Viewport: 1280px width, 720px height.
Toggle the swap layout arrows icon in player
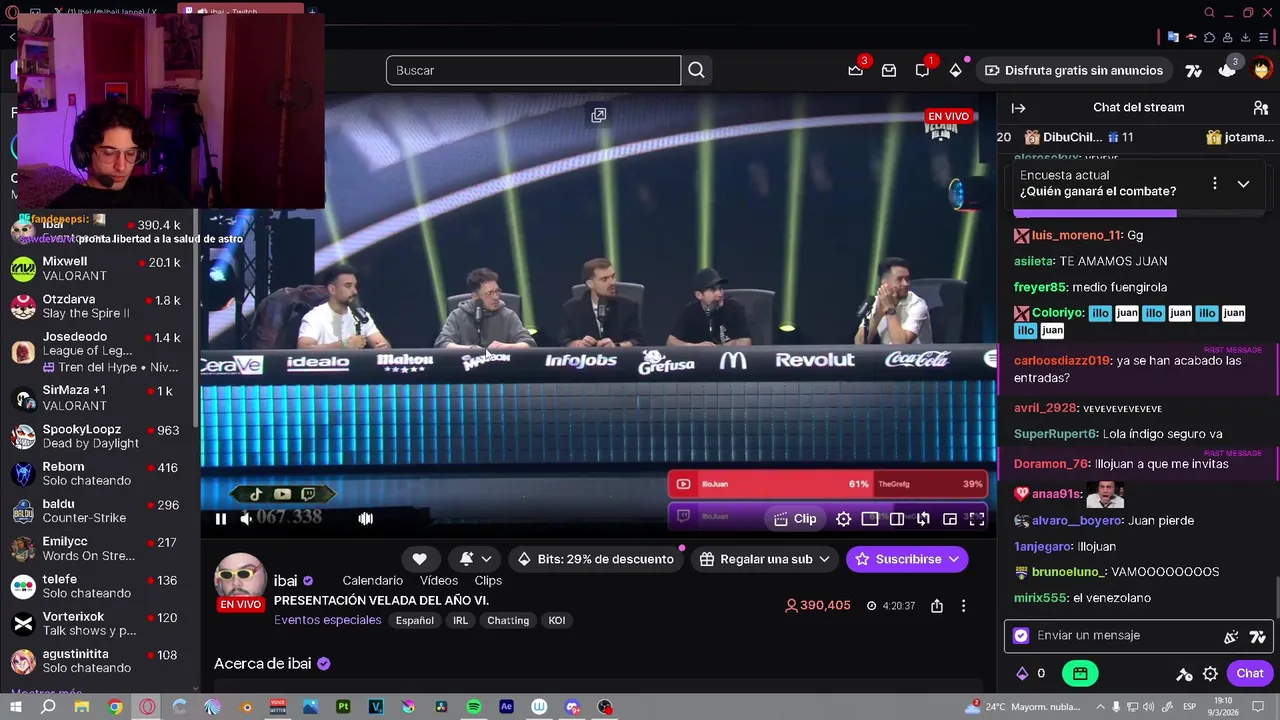tap(923, 518)
